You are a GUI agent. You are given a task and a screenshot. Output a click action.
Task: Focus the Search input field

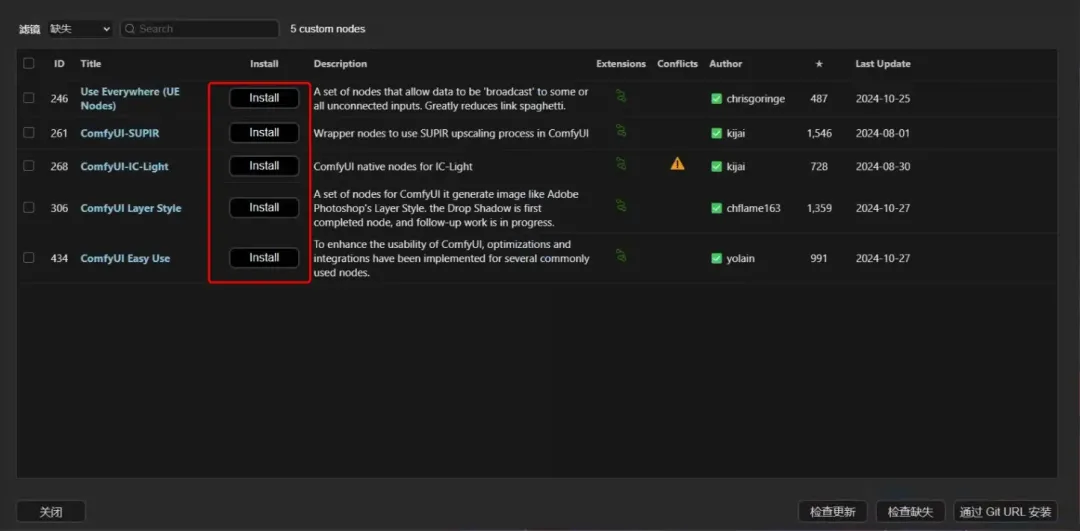[x=200, y=29]
